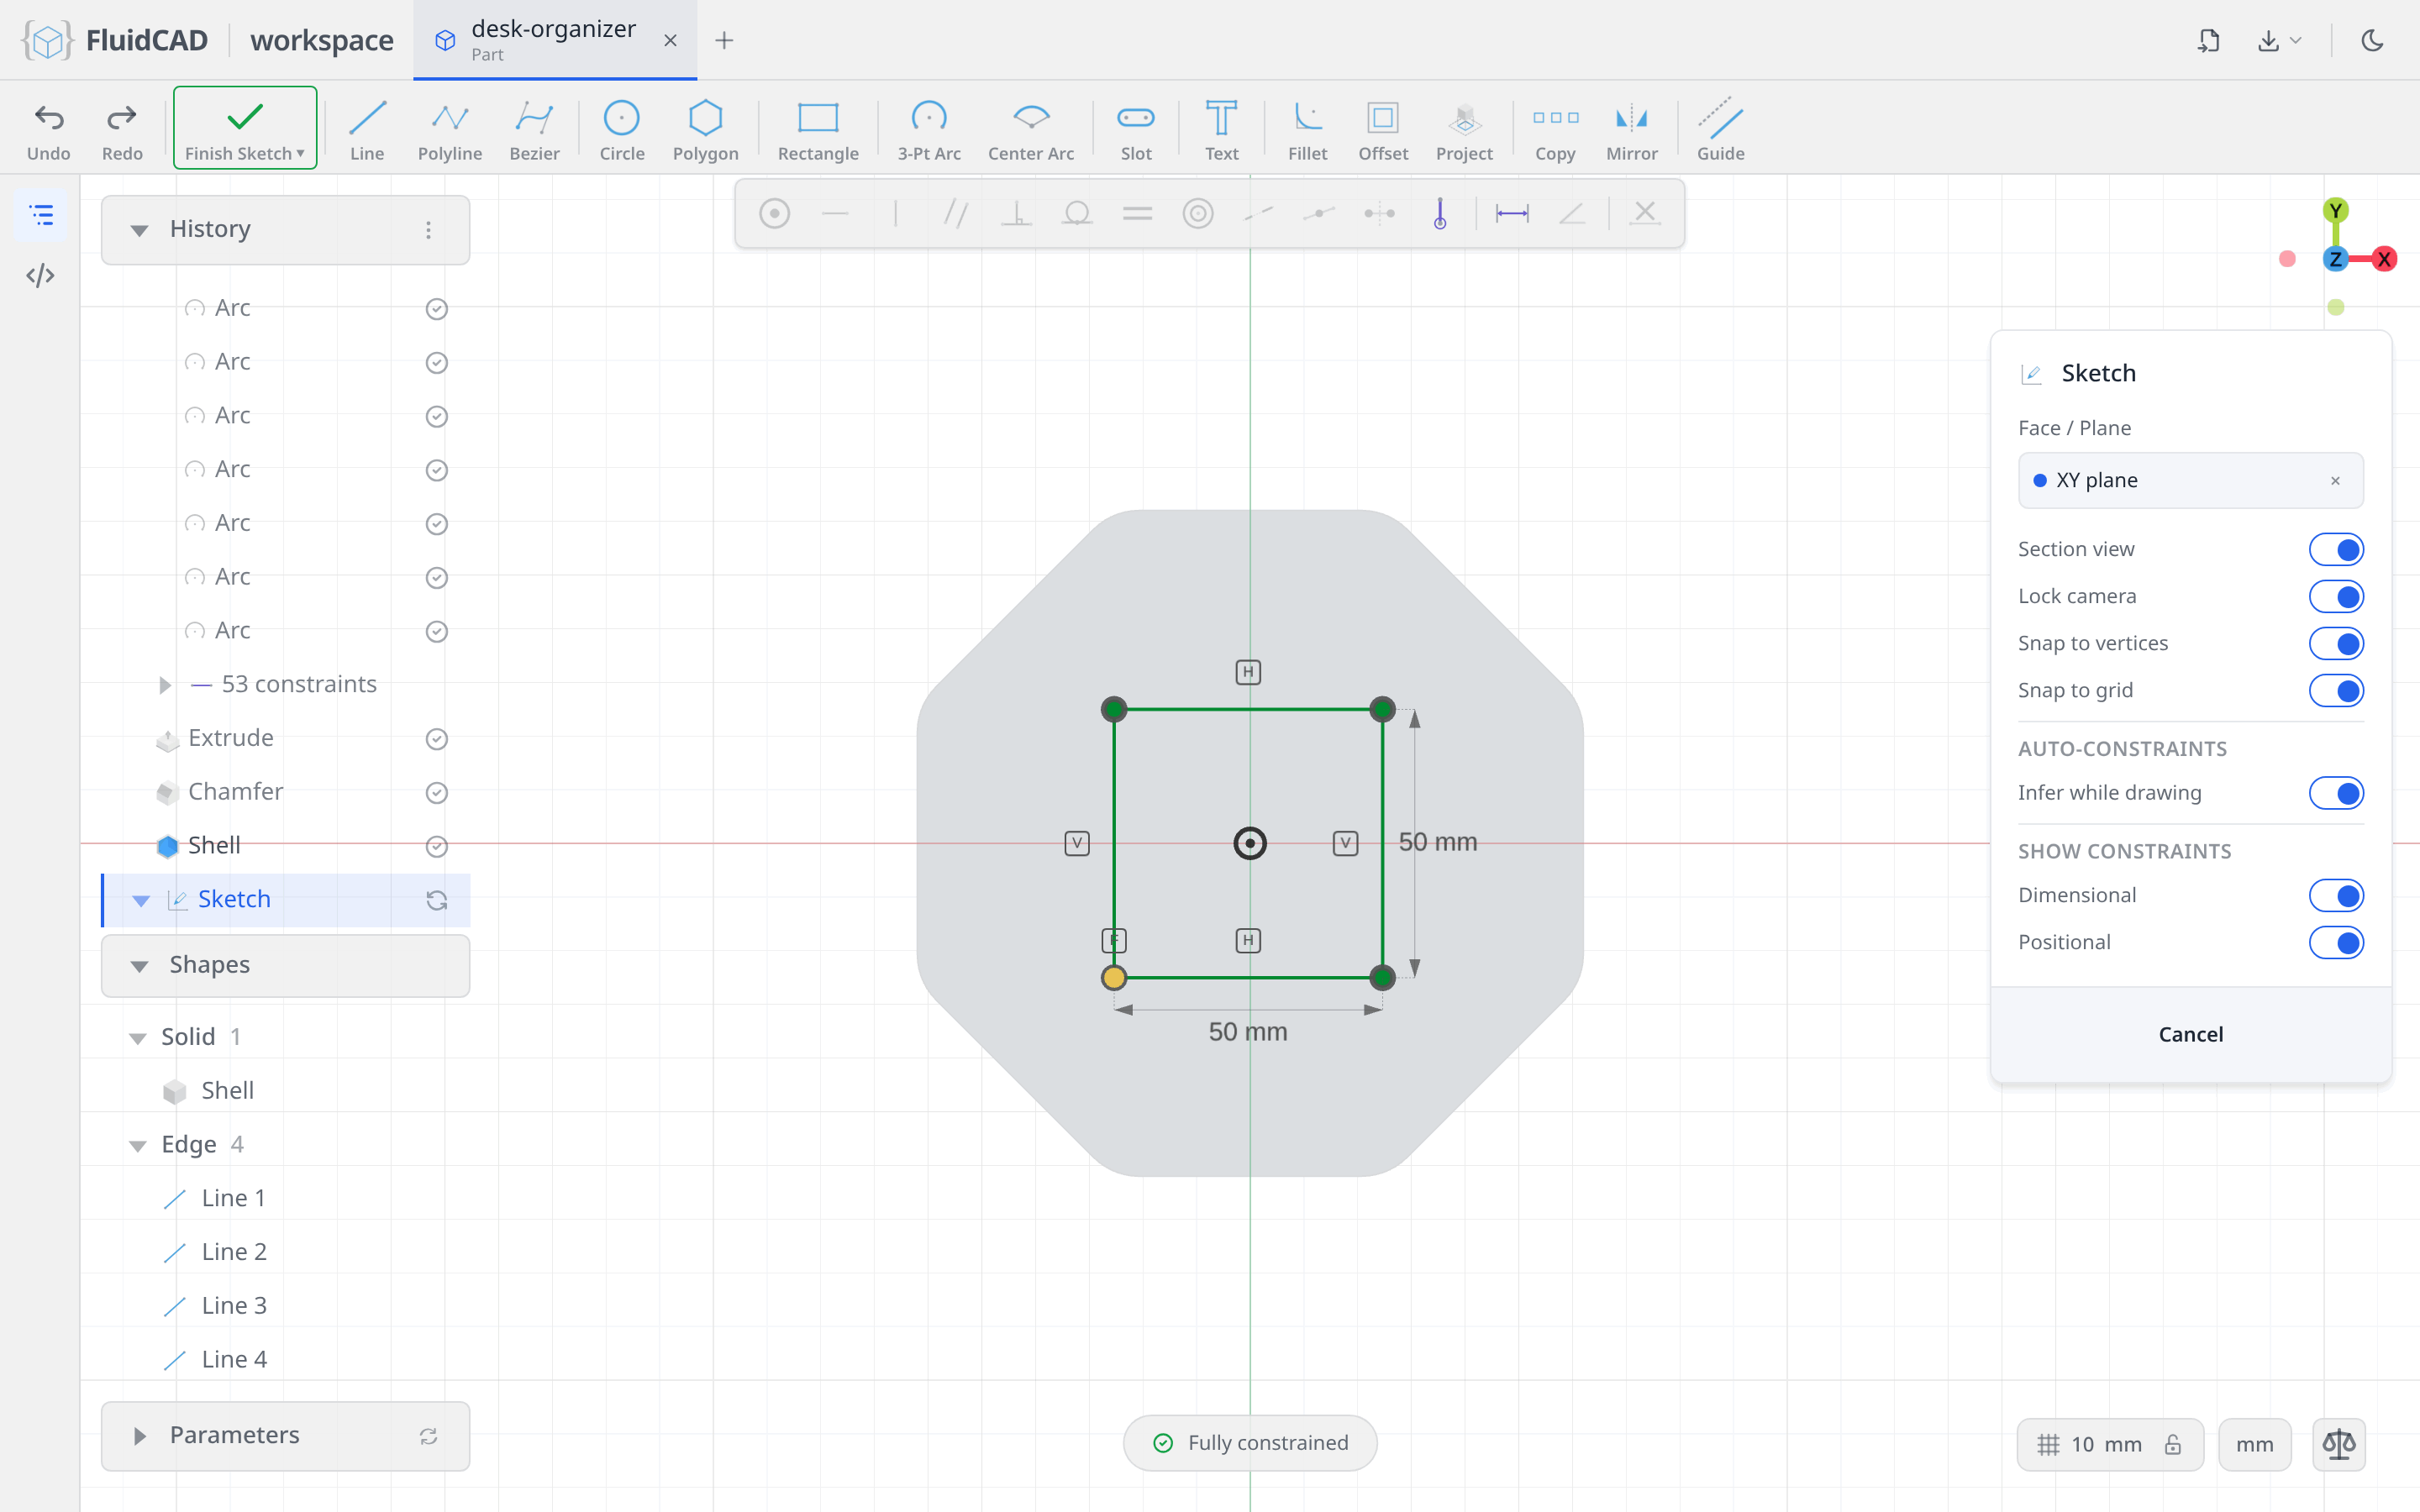
Task: Select the Line tool
Action: (367, 130)
